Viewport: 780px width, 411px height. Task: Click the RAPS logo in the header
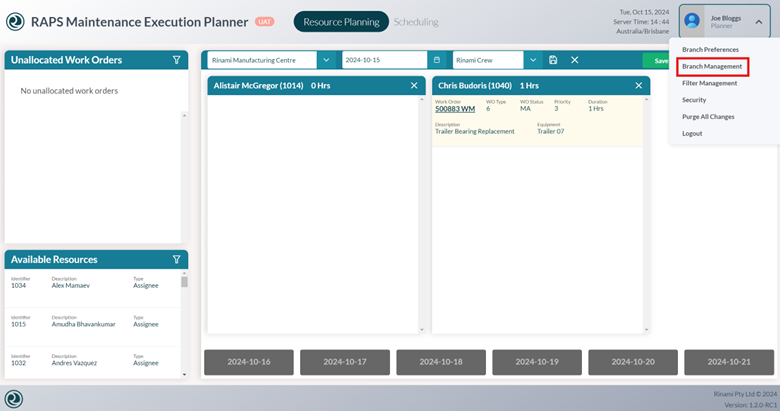(x=14, y=22)
